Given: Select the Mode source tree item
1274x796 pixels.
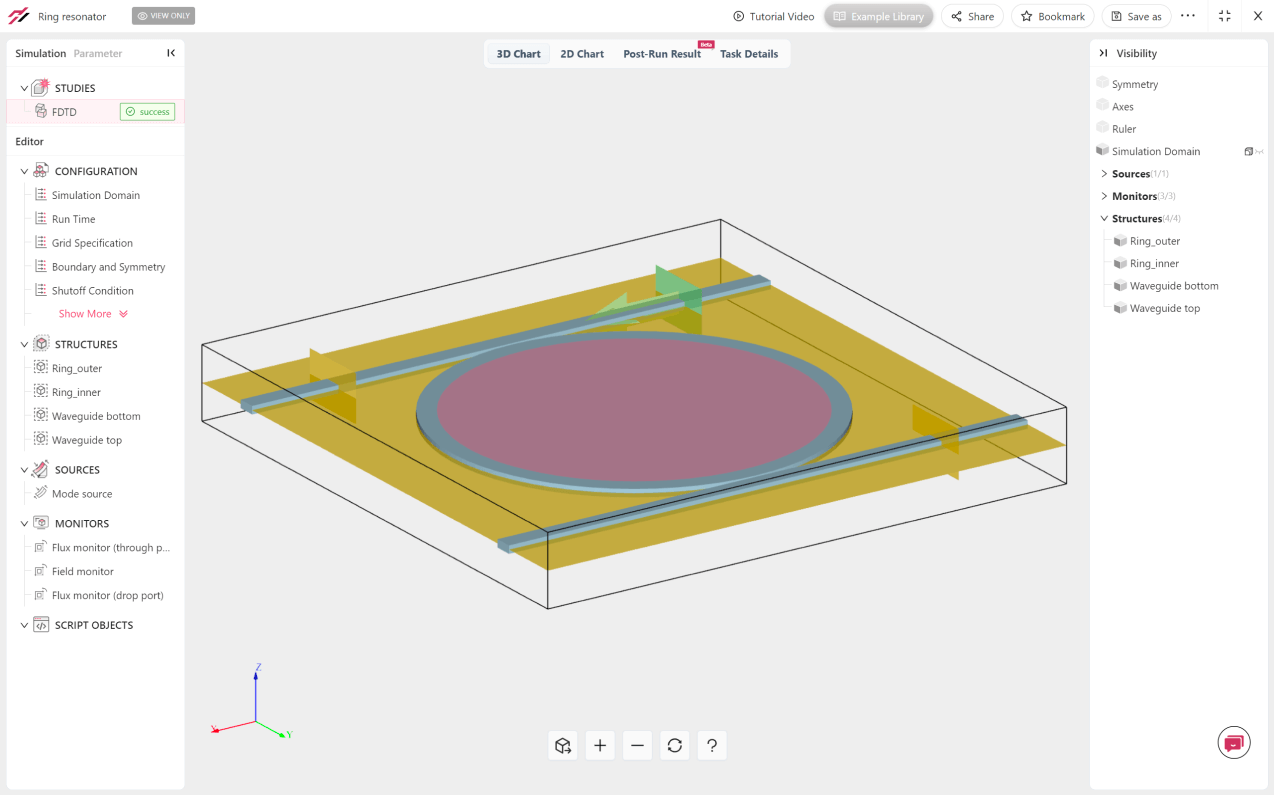Looking at the screenshot, I should [82, 494].
